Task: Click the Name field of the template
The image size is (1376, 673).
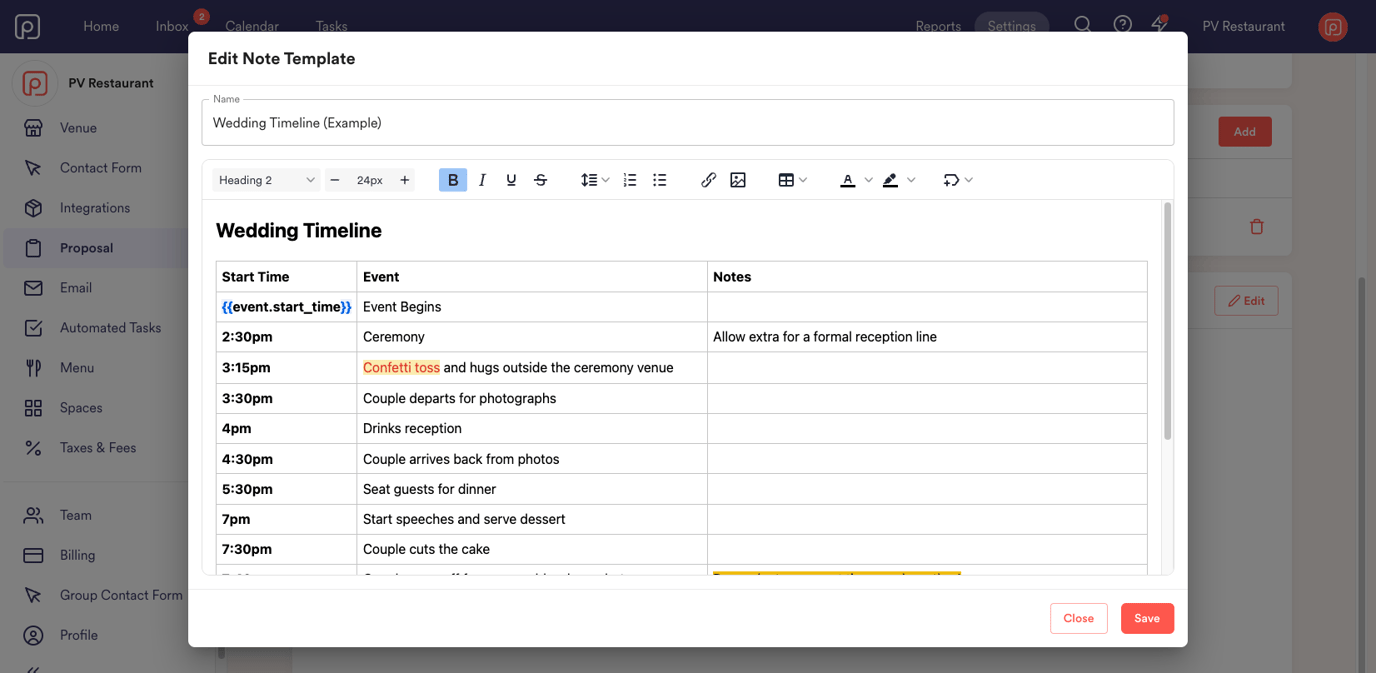Action: pyautogui.click(x=687, y=123)
